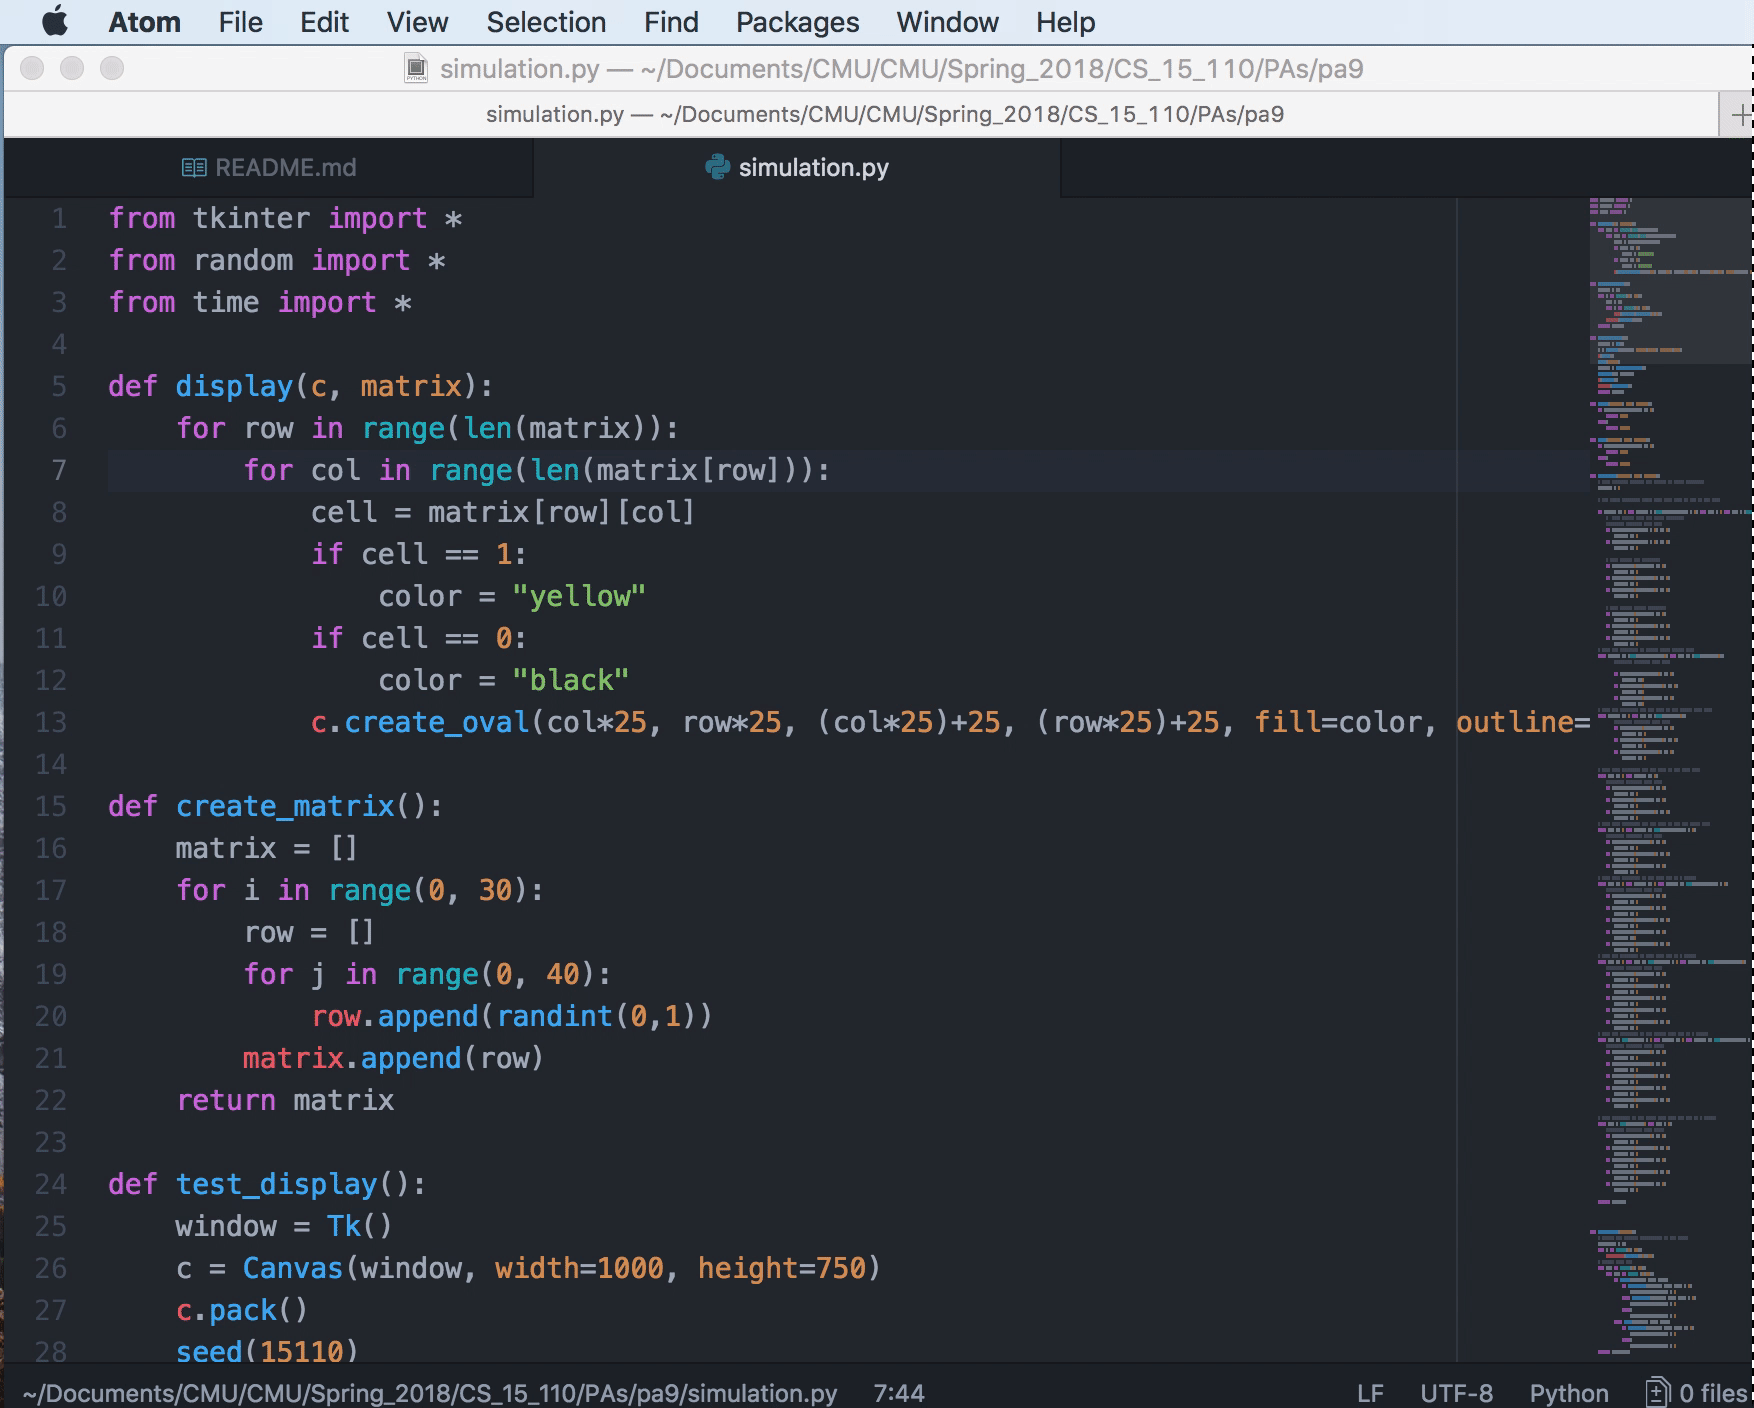This screenshot has width=1754, height=1408.
Task: Click the Python file icon in title bar
Action: pyautogui.click(x=416, y=69)
